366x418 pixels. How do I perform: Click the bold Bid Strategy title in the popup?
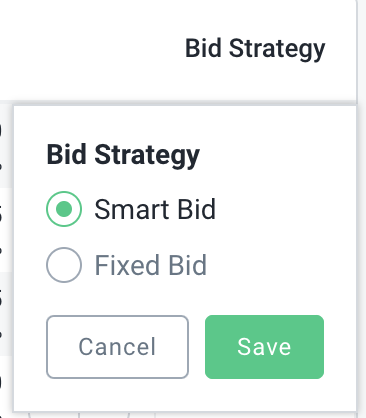tap(123, 155)
